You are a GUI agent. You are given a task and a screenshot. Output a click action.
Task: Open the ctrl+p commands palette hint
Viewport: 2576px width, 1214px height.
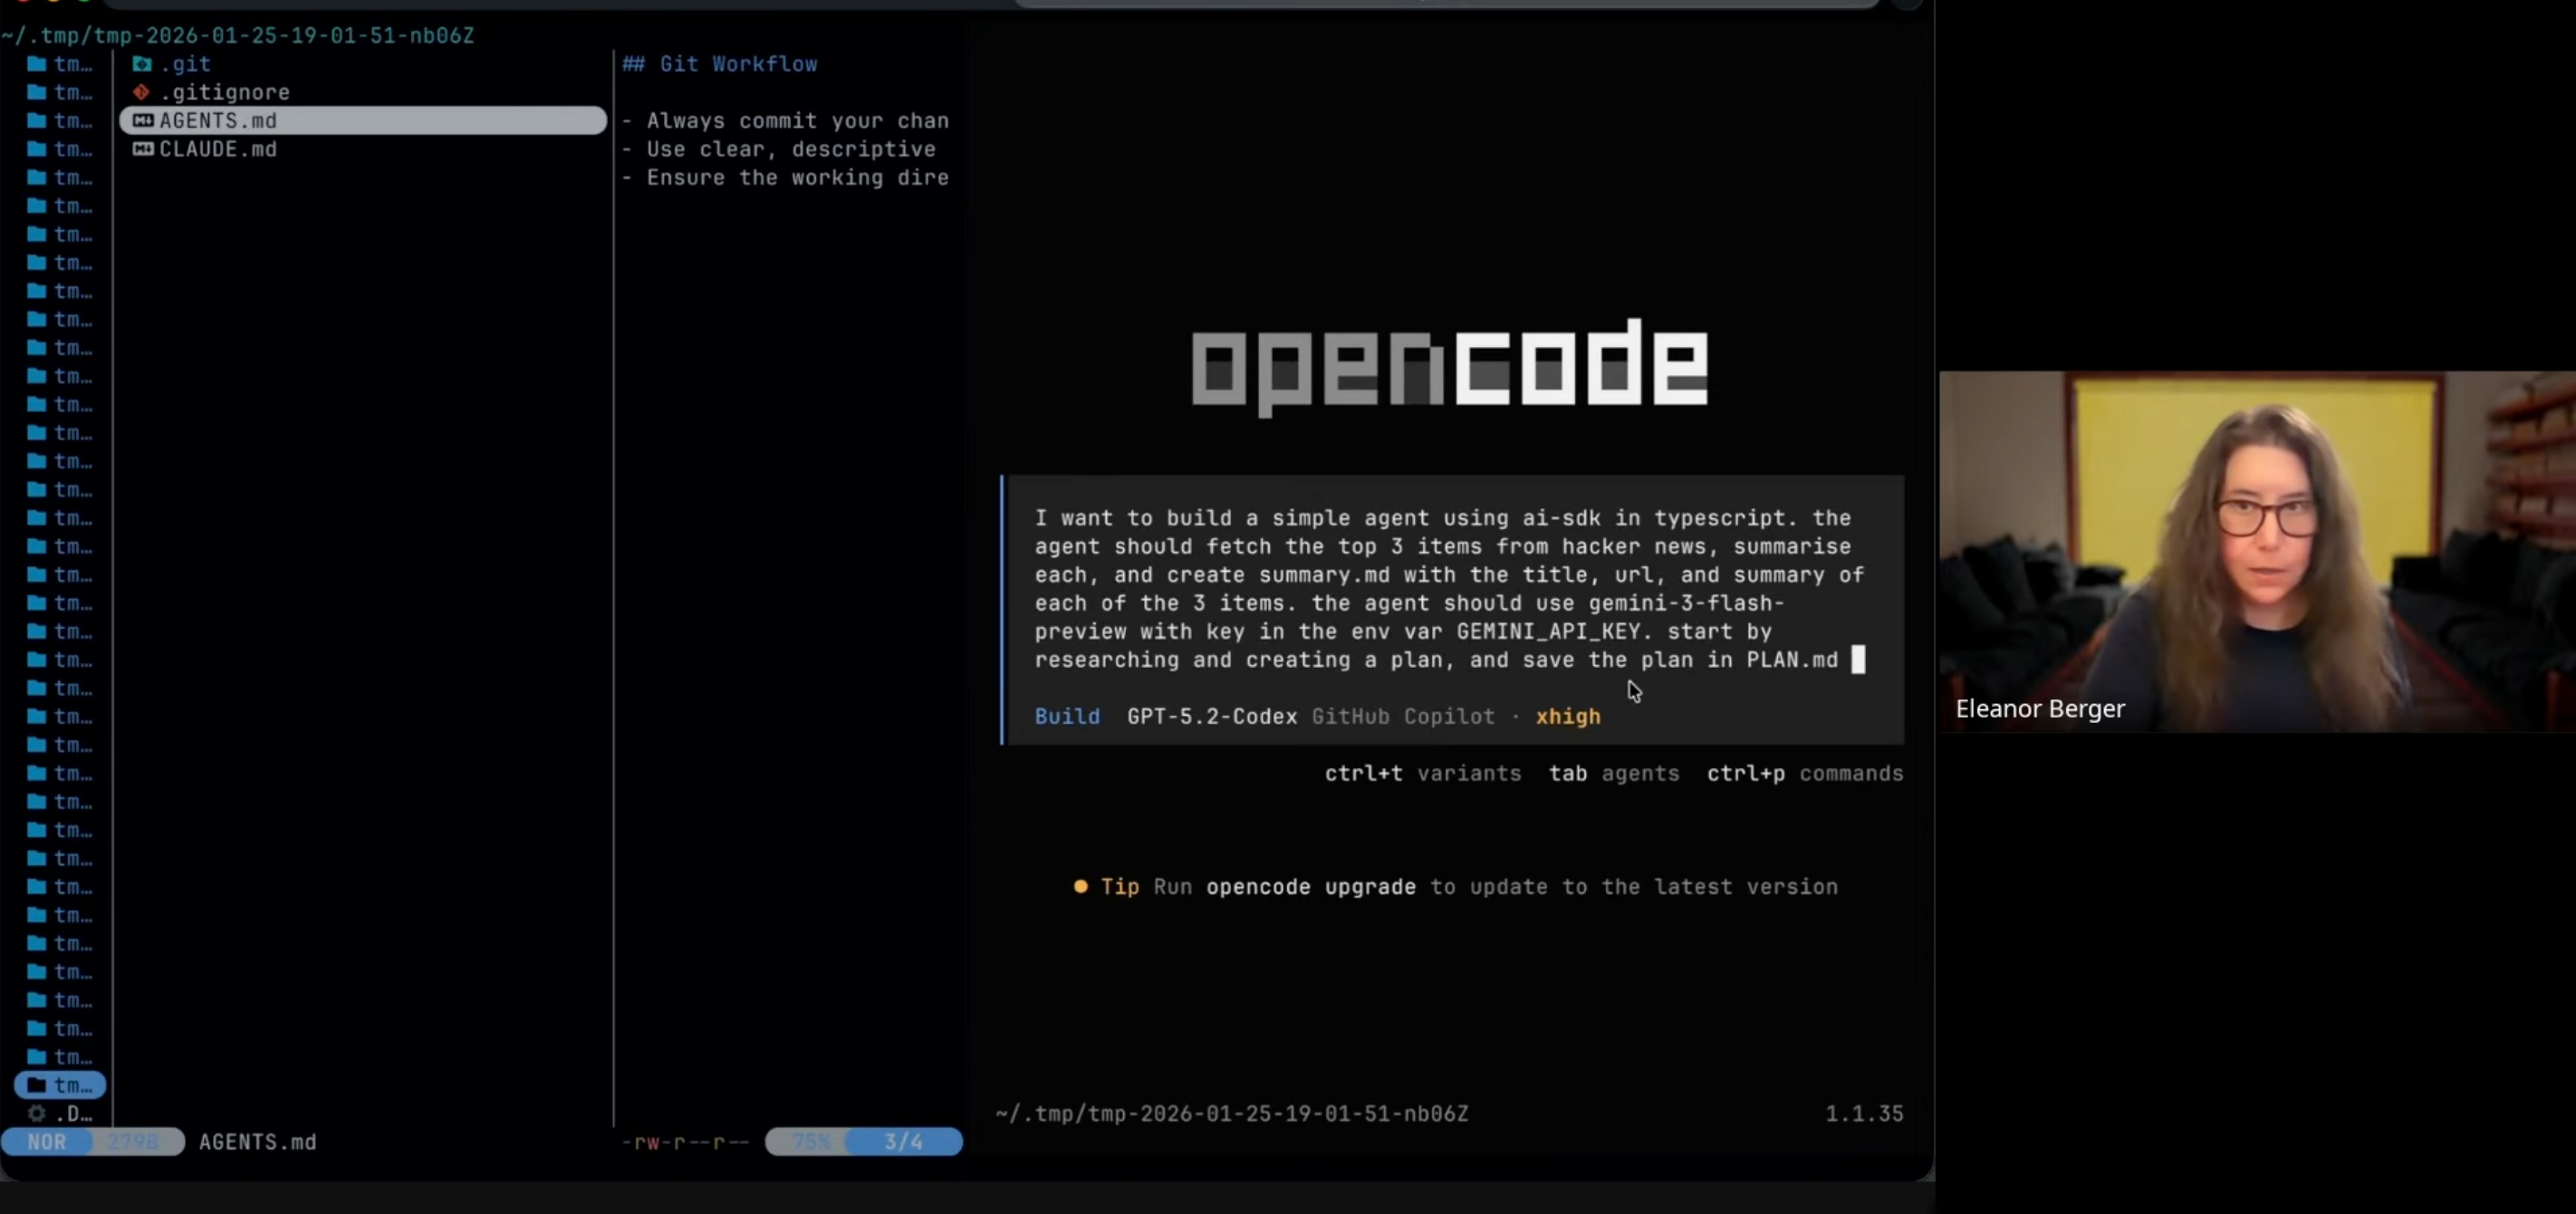click(1804, 773)
